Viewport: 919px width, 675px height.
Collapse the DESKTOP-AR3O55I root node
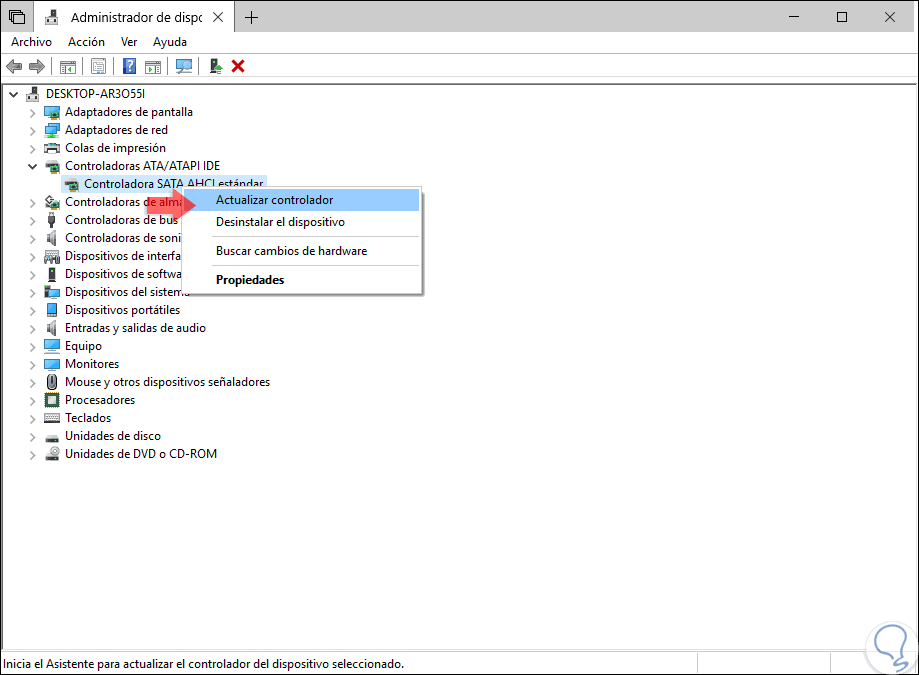click(x=13, y=94)
